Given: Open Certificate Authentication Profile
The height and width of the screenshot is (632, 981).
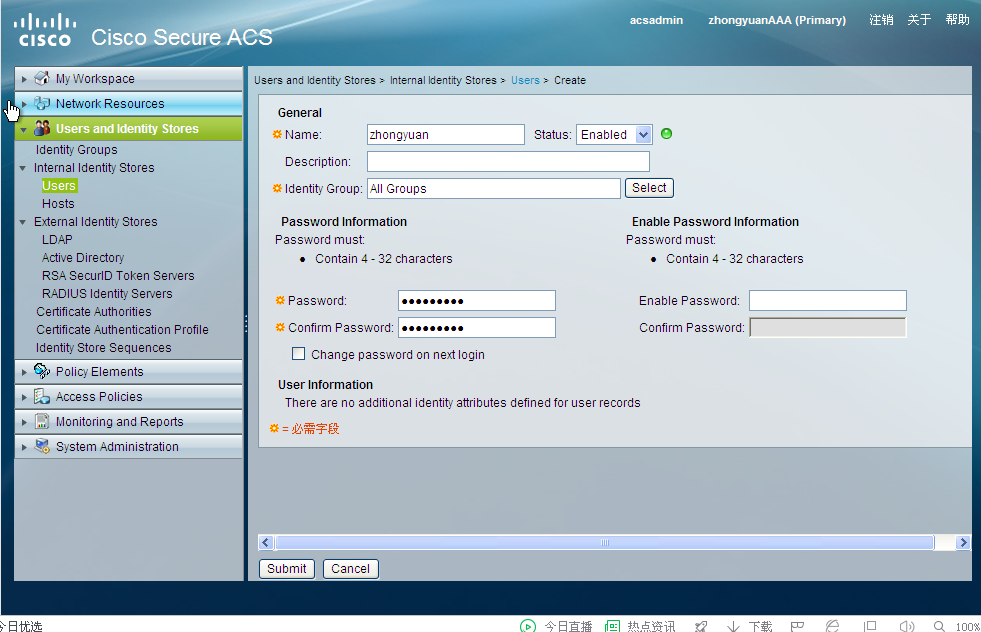Looking at the screenshot, I should 122,329.
